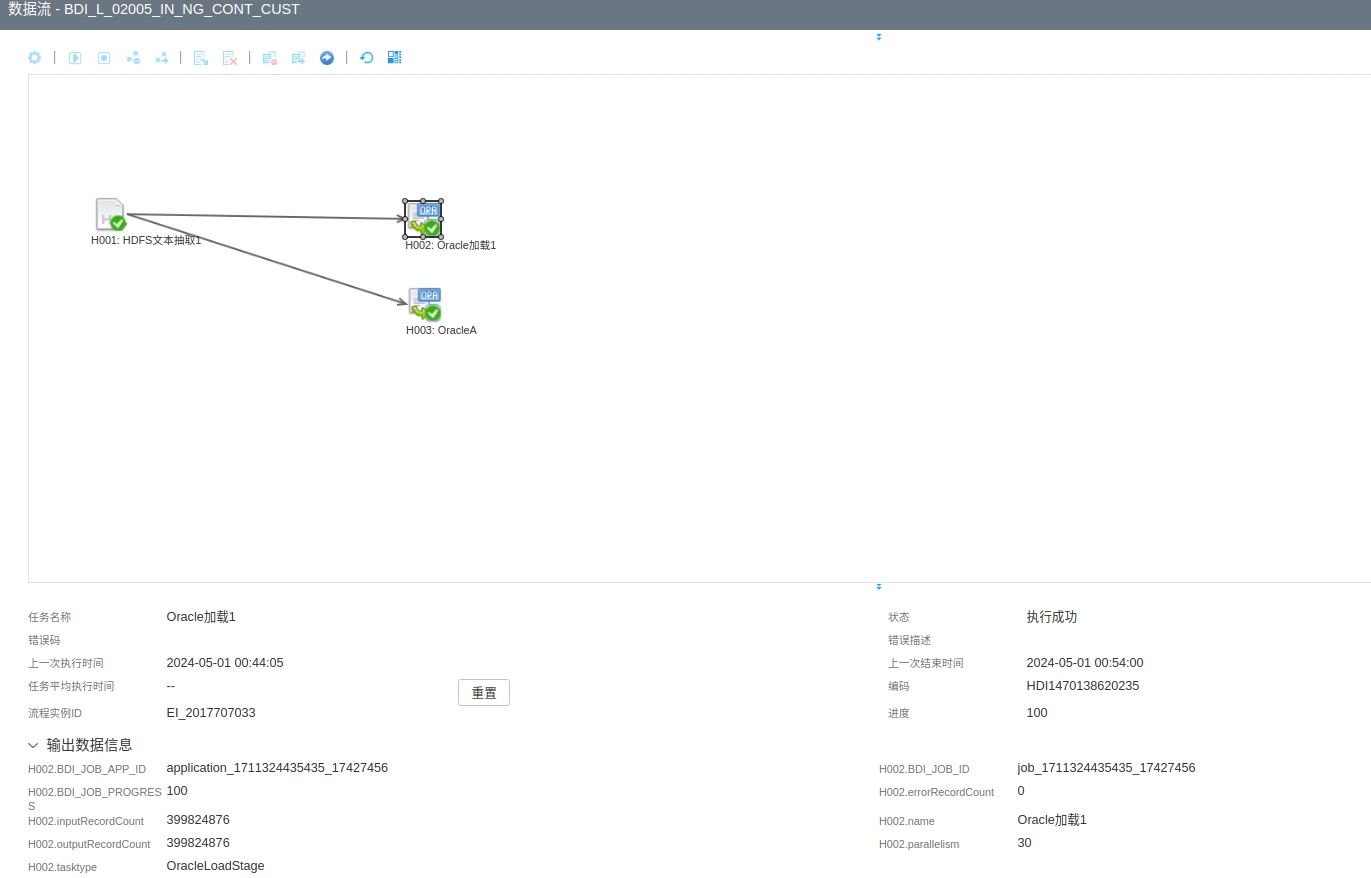Click the instance ID EI_2017707033
1371x878 pixels.
(x=211, y=713)
